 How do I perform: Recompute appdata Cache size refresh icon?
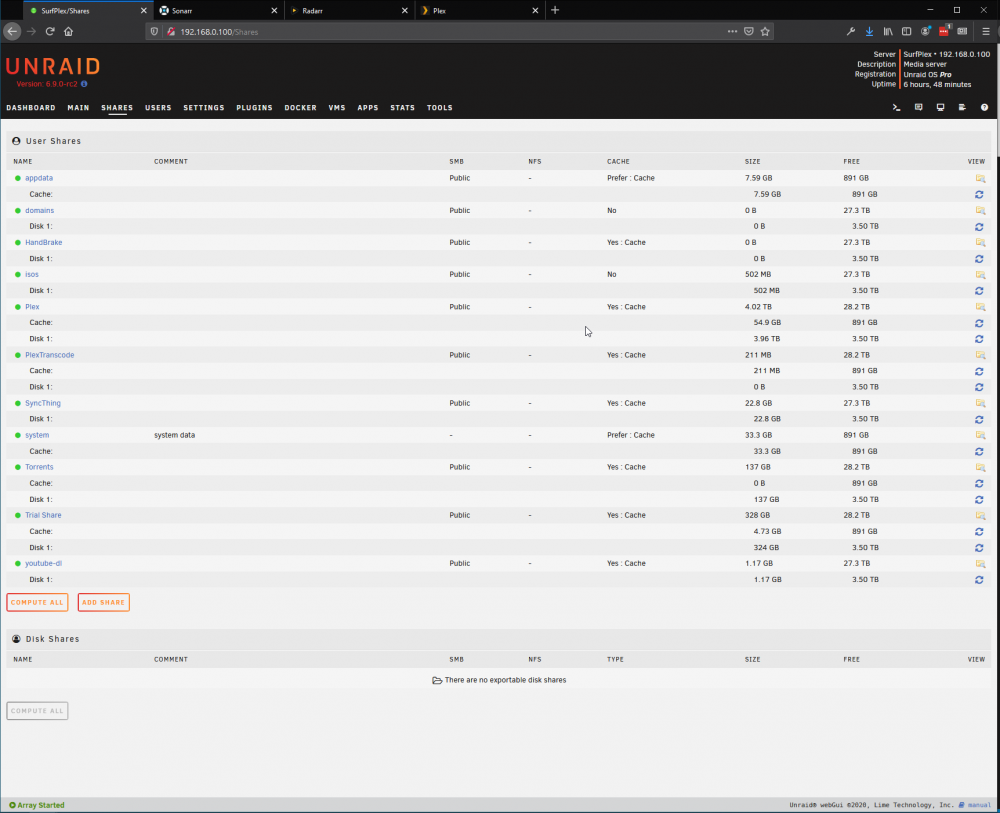[979, 194]
